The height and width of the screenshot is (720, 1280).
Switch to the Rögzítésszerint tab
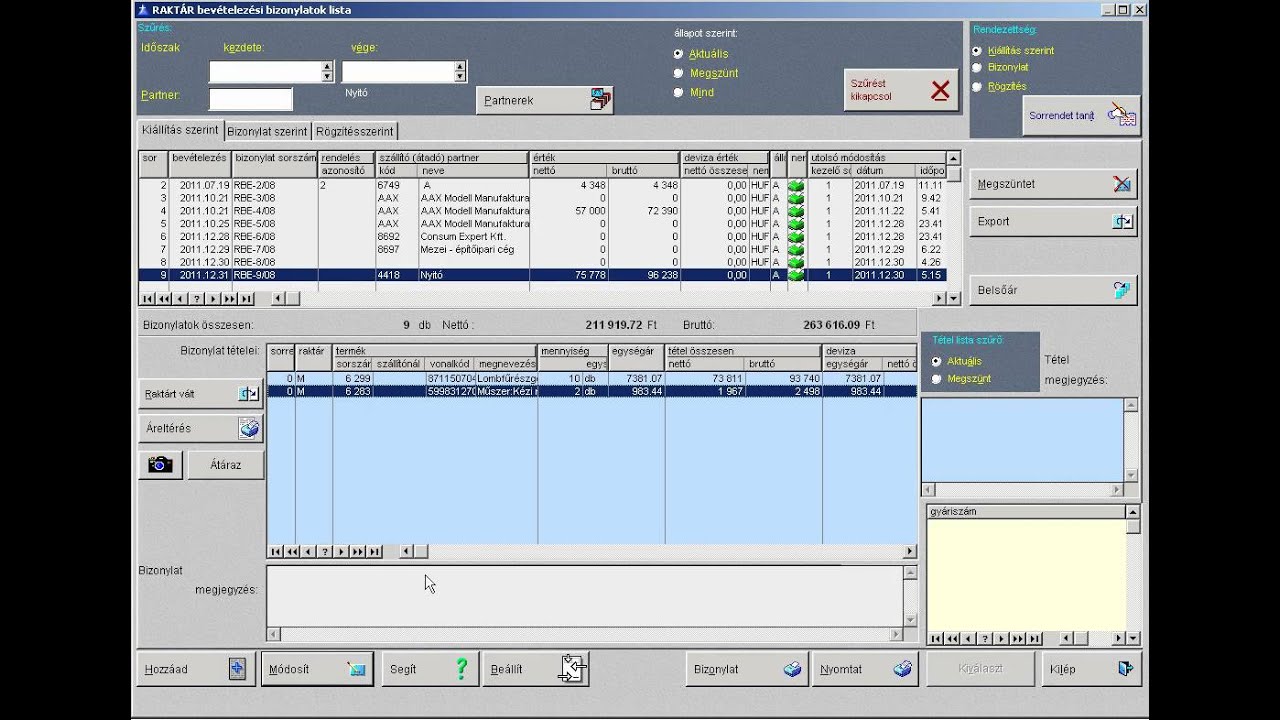pyautogui.click(x=355, y=131)
